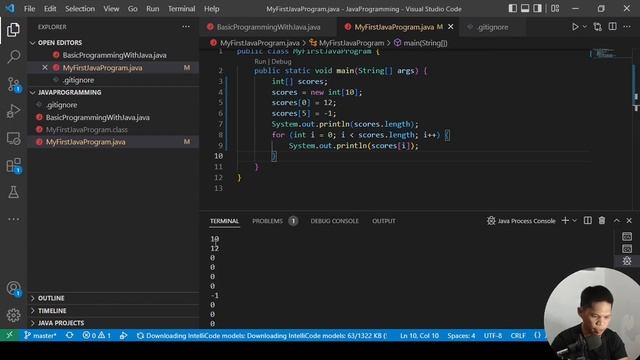
Task: Select the debug gear terminal instance icon
Action: tap(627, 261)
